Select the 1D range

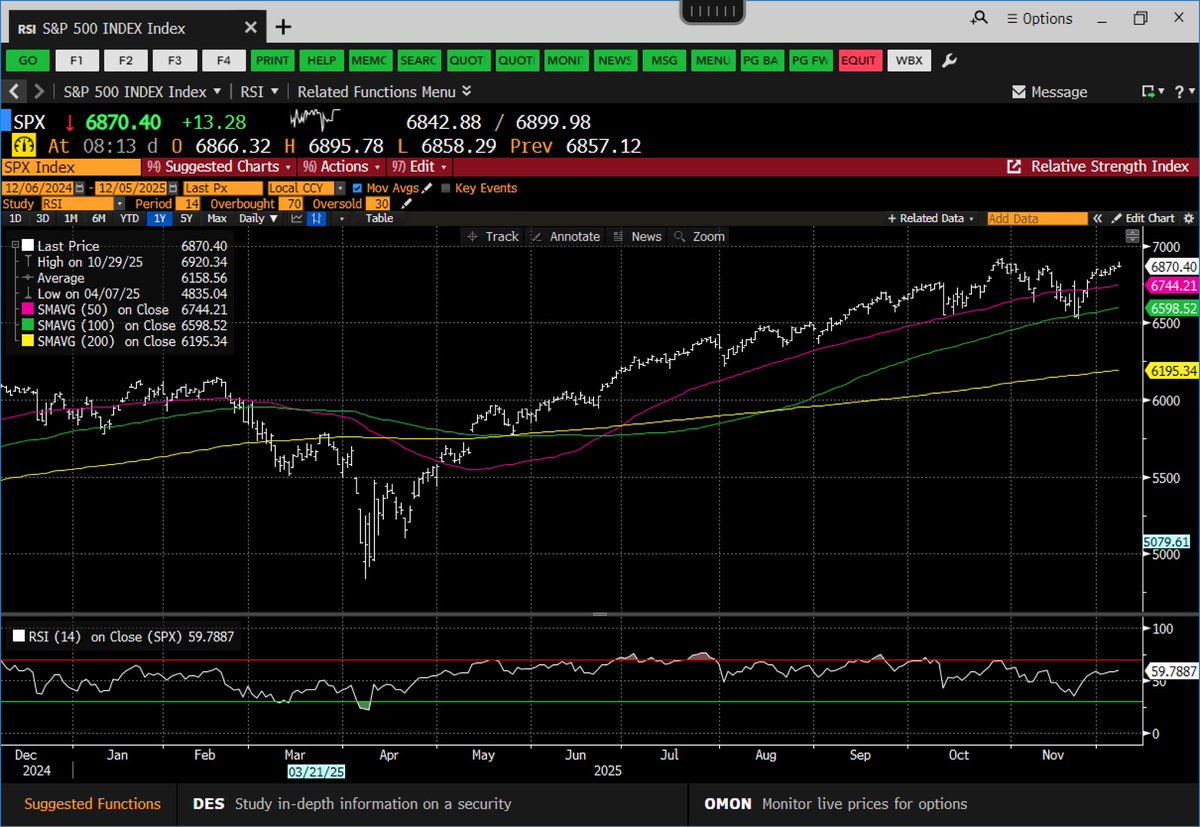point(15,218)
